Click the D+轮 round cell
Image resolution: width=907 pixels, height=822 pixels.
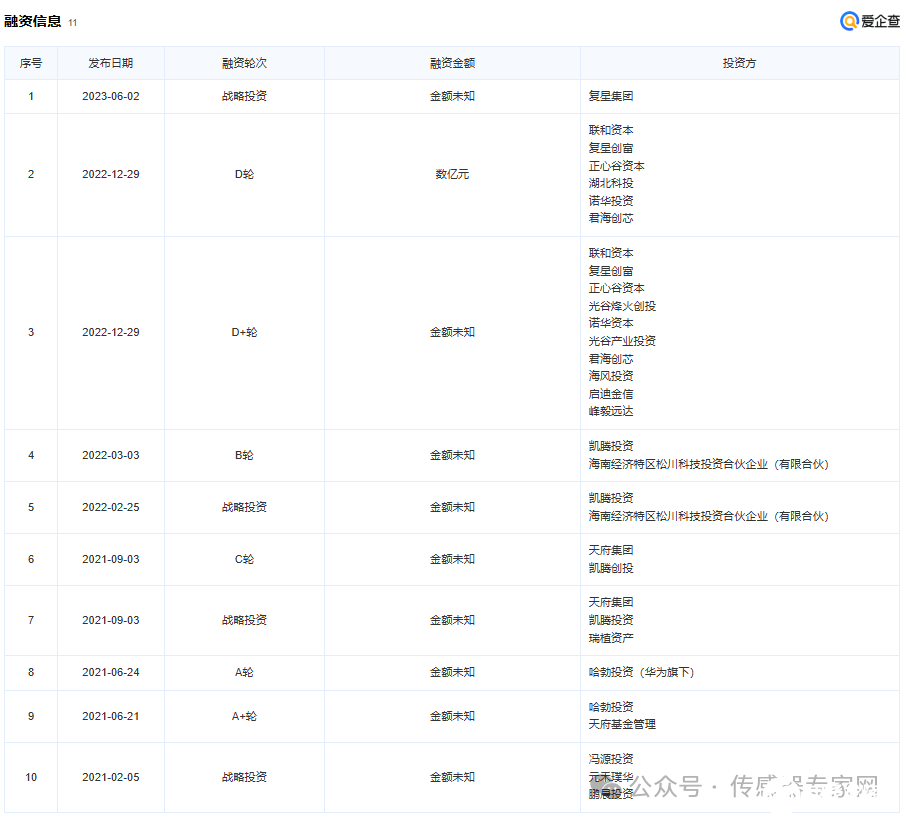[244, 332]
